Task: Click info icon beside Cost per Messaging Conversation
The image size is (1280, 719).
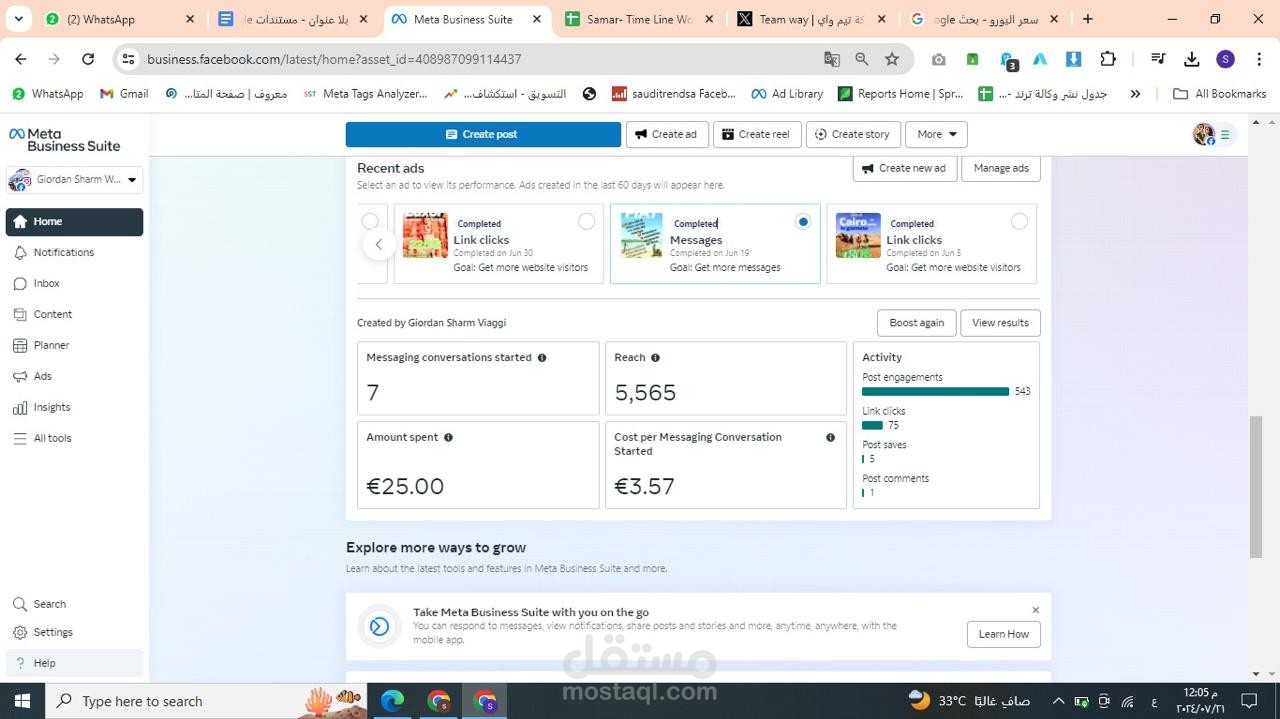Action: pyautogui.click(x=830, y=438)
